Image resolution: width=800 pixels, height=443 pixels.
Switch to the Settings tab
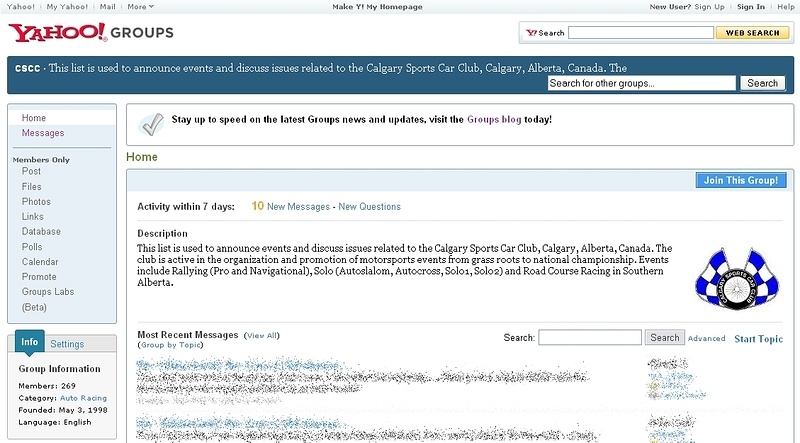(x=67, y=344)
